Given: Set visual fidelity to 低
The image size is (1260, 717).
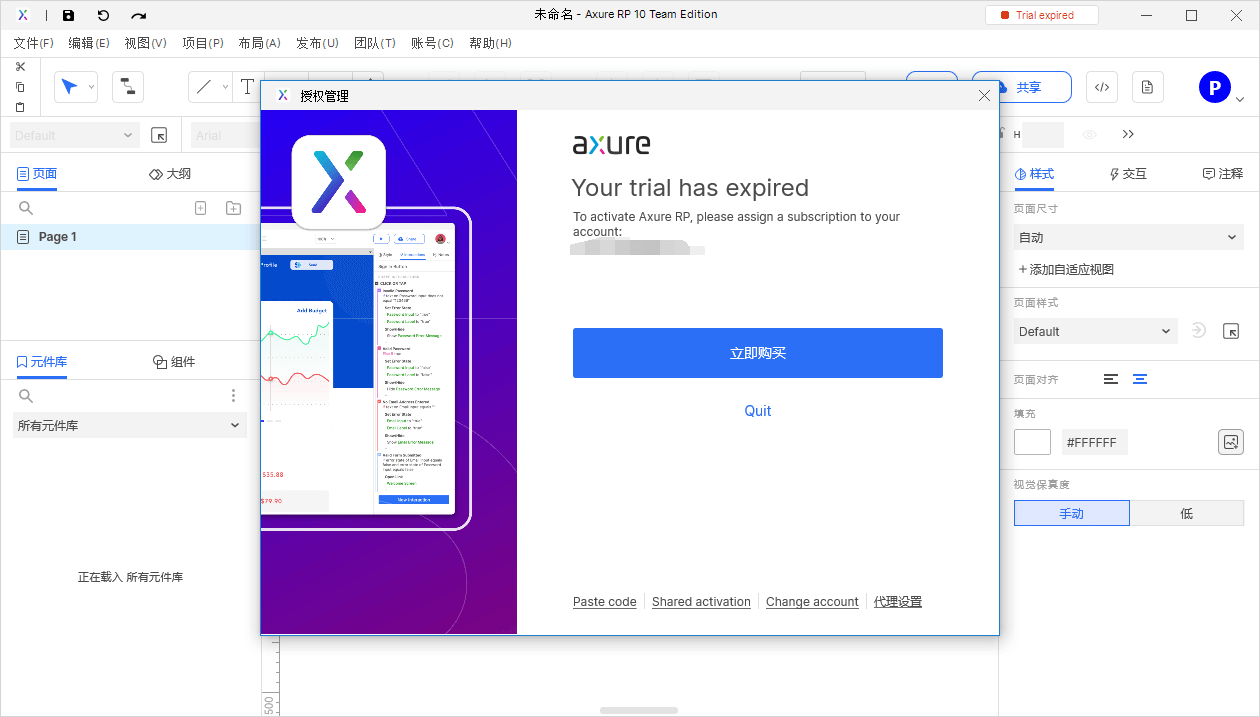Looking at the screenshot, I should [x=1187, y=513].
